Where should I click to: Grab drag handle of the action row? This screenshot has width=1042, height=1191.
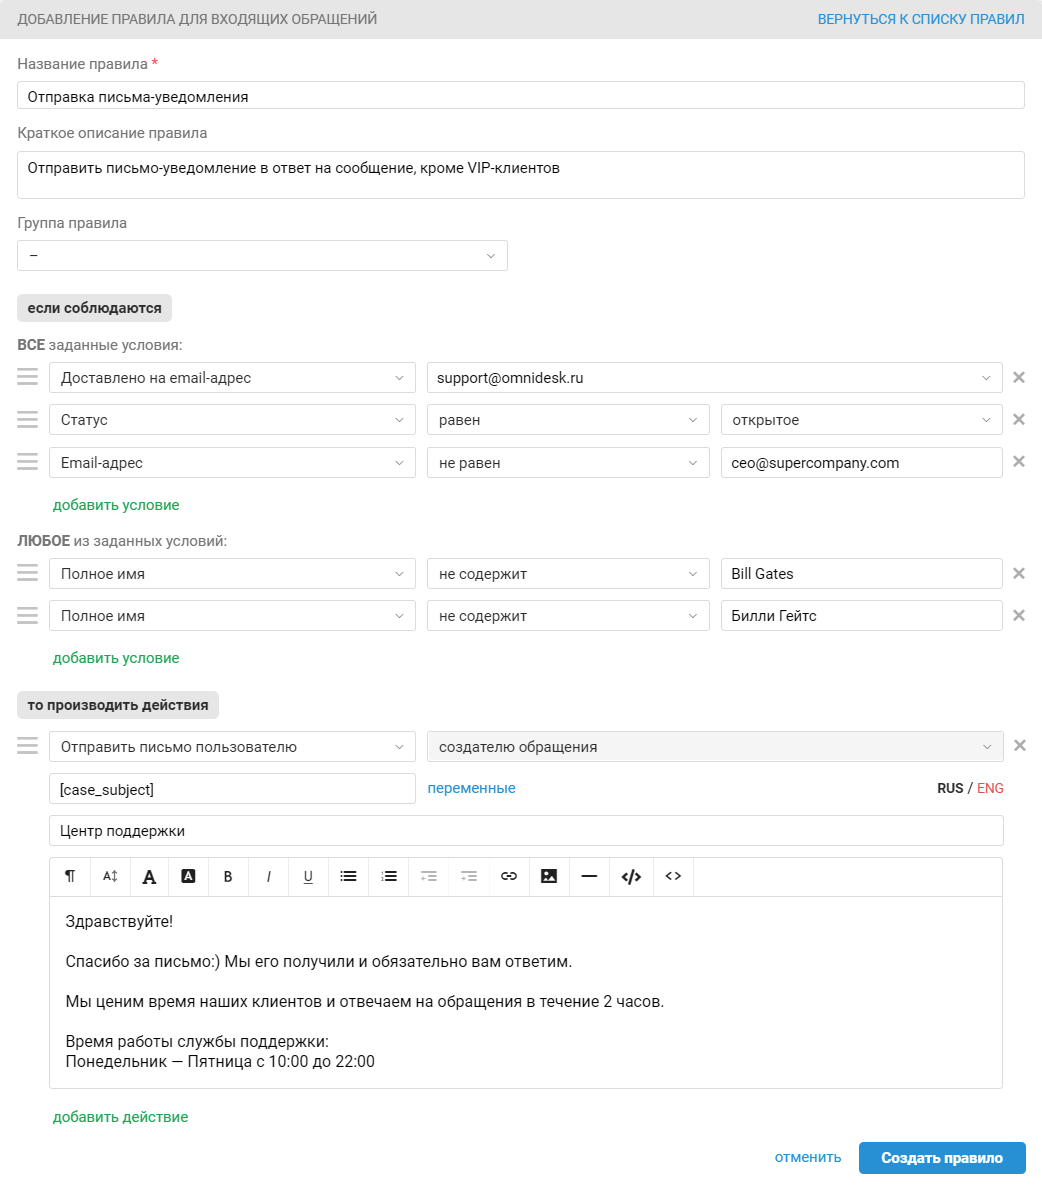pyautogui.click(x=27, y=746)
